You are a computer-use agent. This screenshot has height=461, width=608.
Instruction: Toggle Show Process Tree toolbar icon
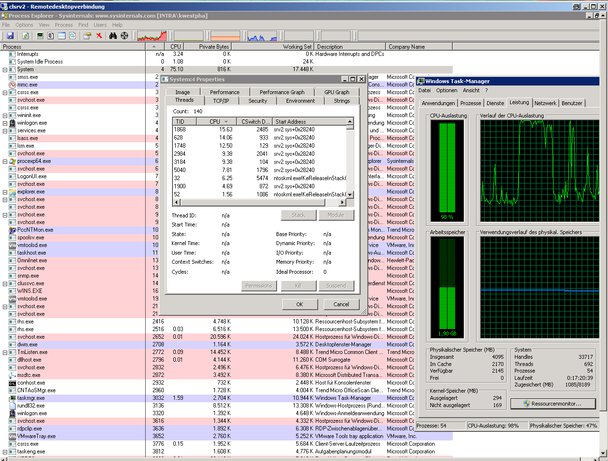[x=51, y=36]
